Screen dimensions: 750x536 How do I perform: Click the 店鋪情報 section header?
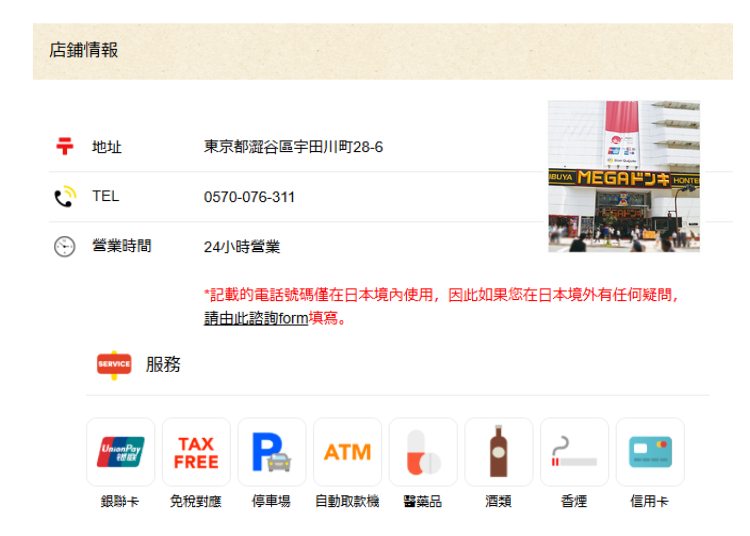tap(84, 50)
